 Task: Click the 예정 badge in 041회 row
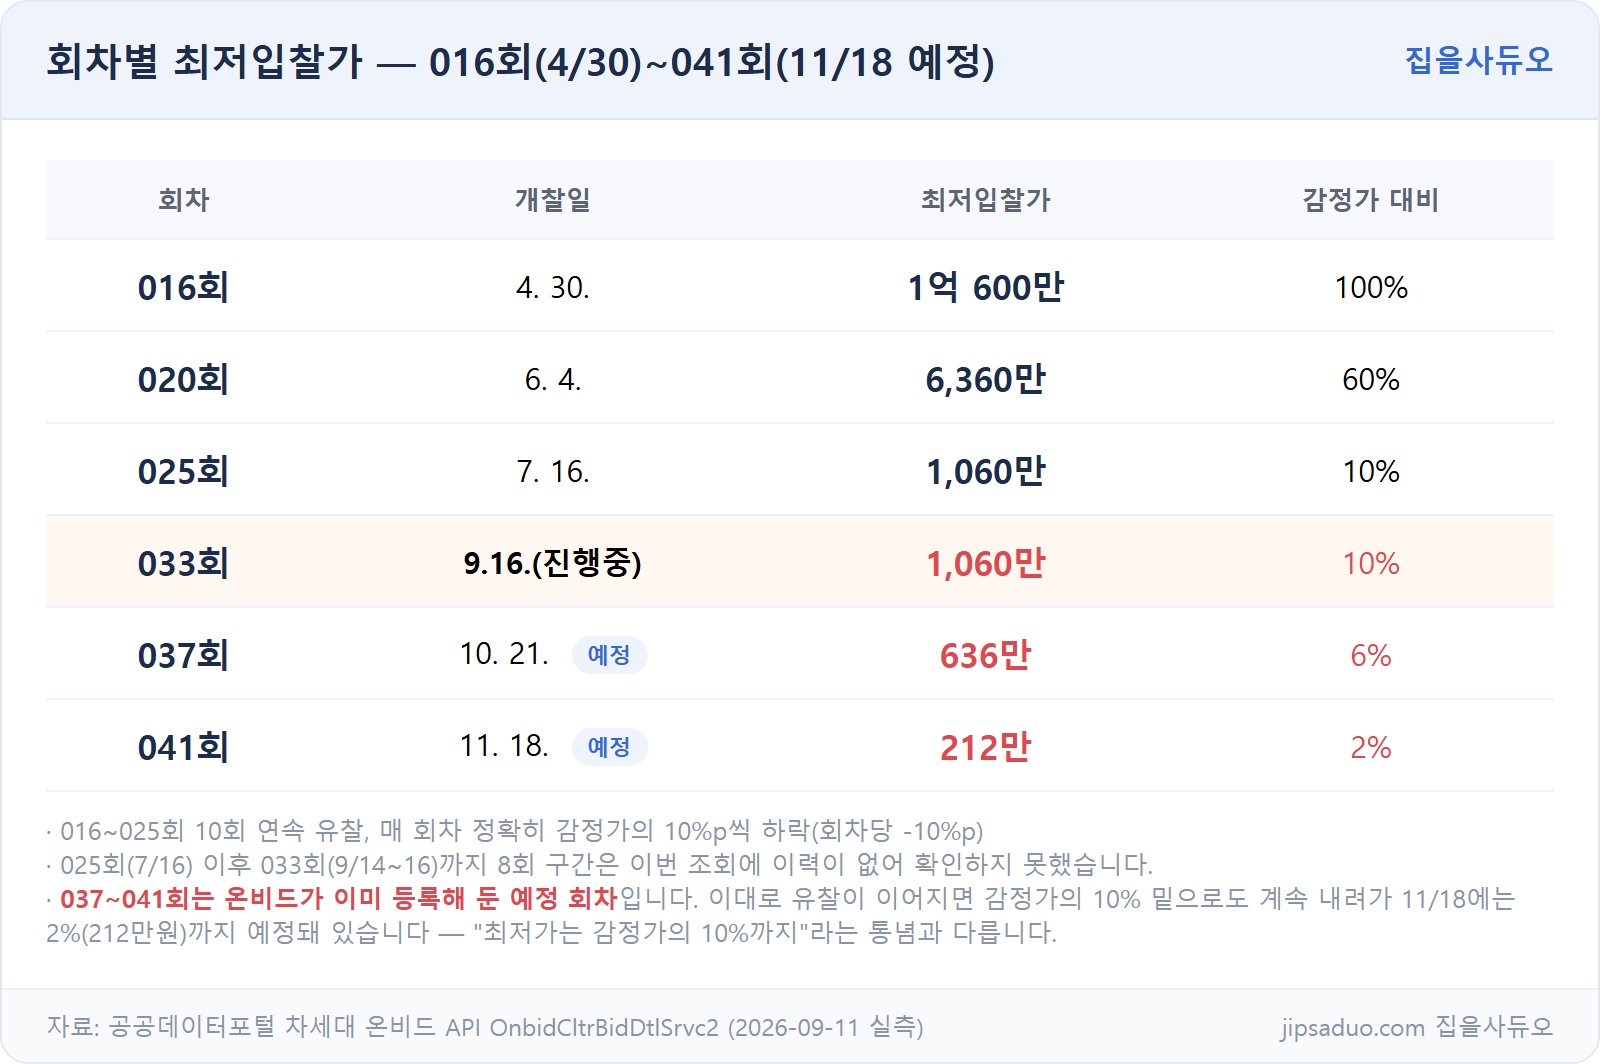(x=609, y=747)
